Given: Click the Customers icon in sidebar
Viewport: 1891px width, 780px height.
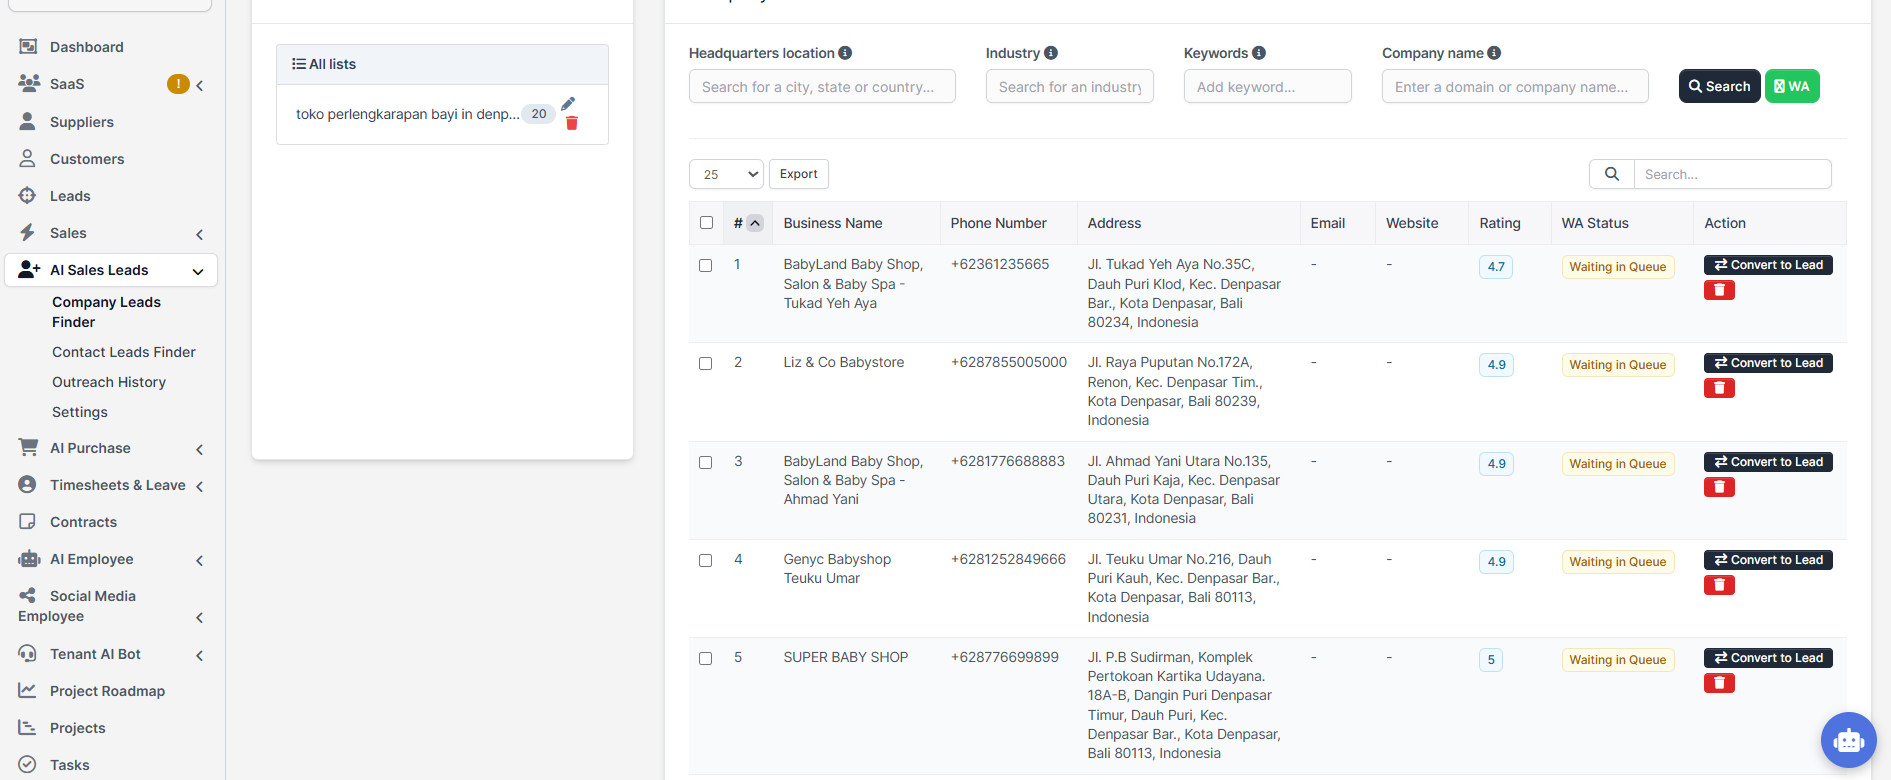Looking at the screenshot, I should click(28, 159).
